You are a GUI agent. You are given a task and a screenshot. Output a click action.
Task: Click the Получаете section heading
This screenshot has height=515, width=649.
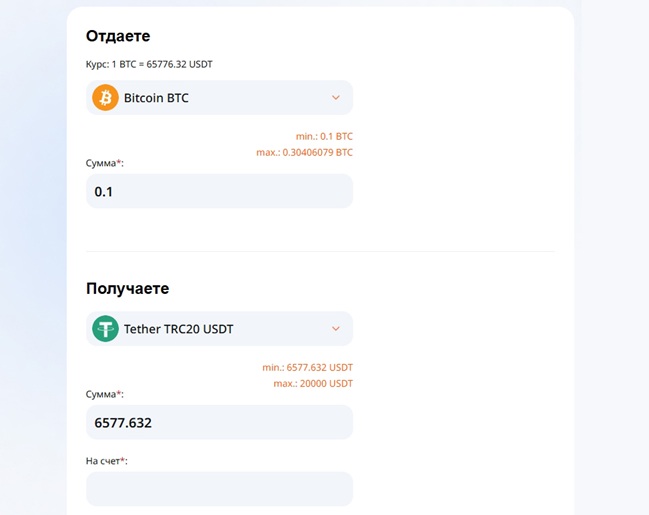click(x=127, y=288)
